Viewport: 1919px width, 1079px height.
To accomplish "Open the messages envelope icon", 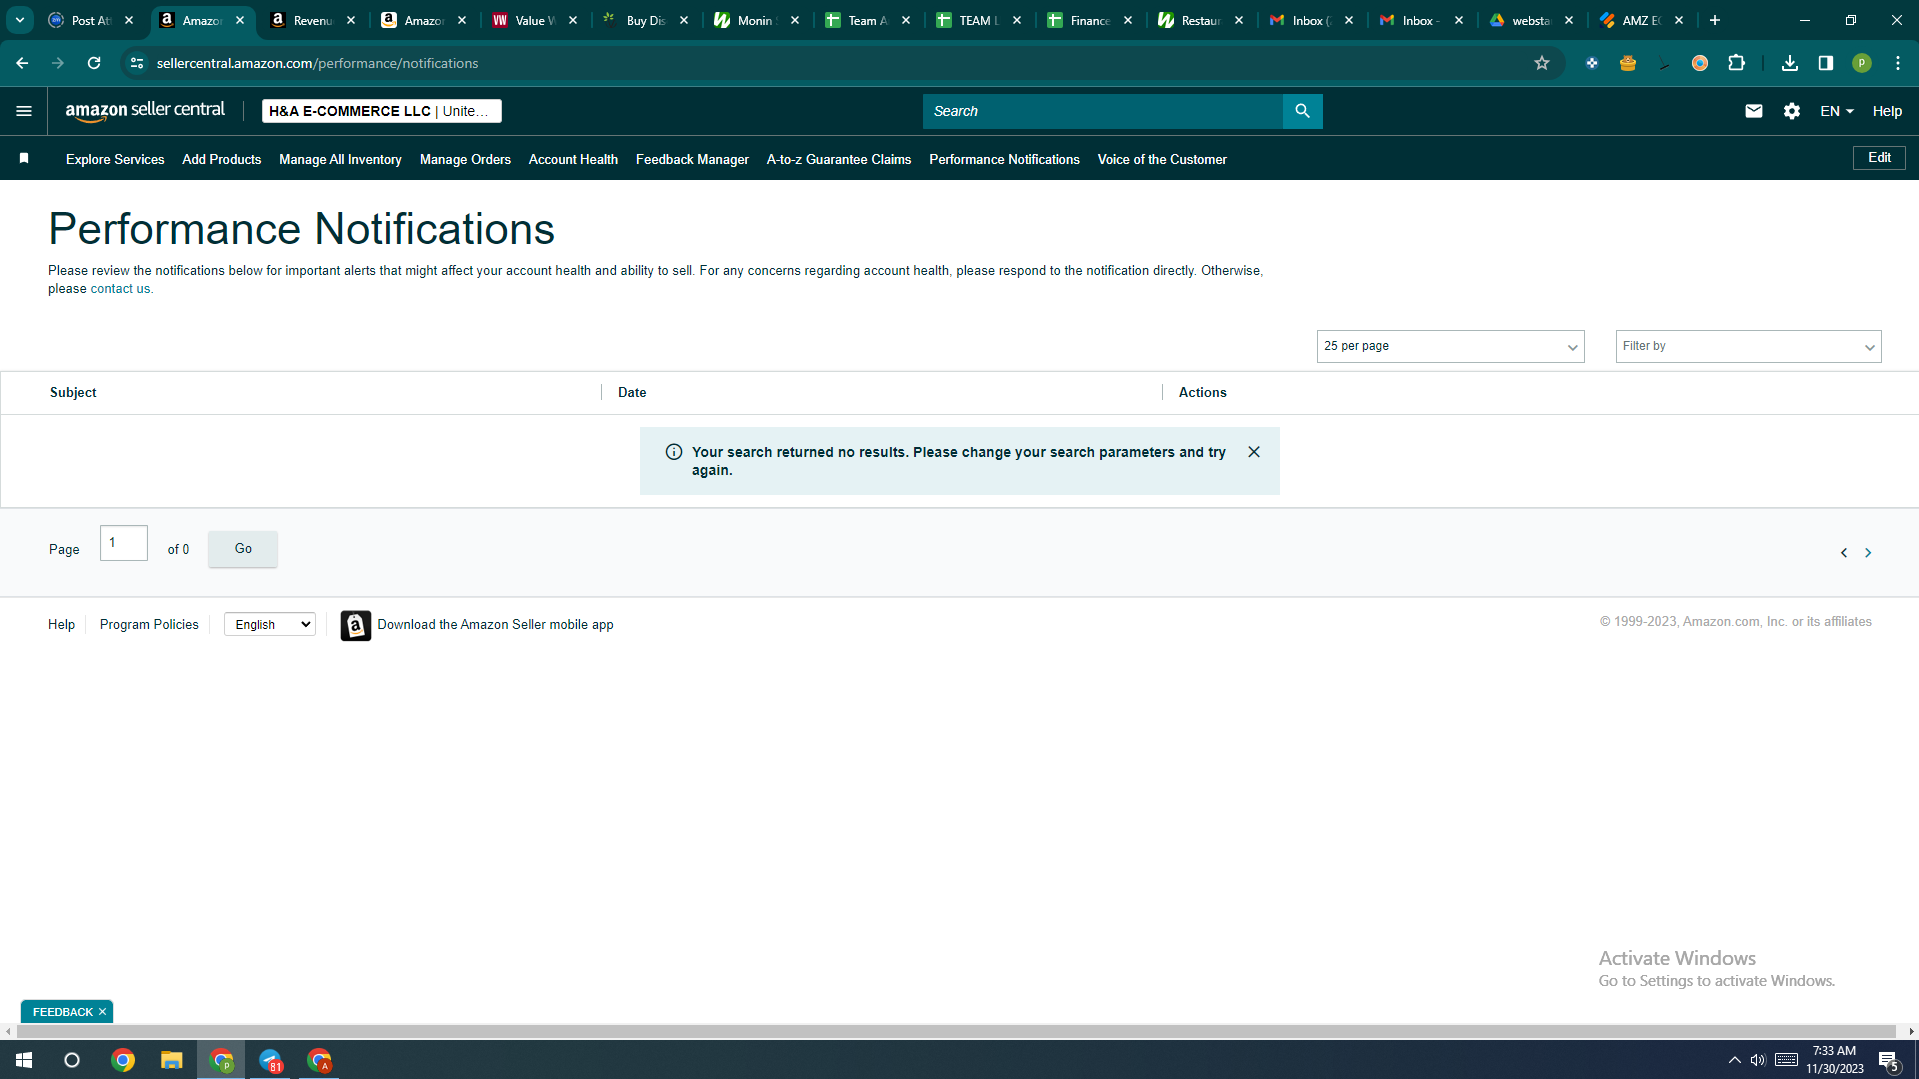I will (1754, 111).
